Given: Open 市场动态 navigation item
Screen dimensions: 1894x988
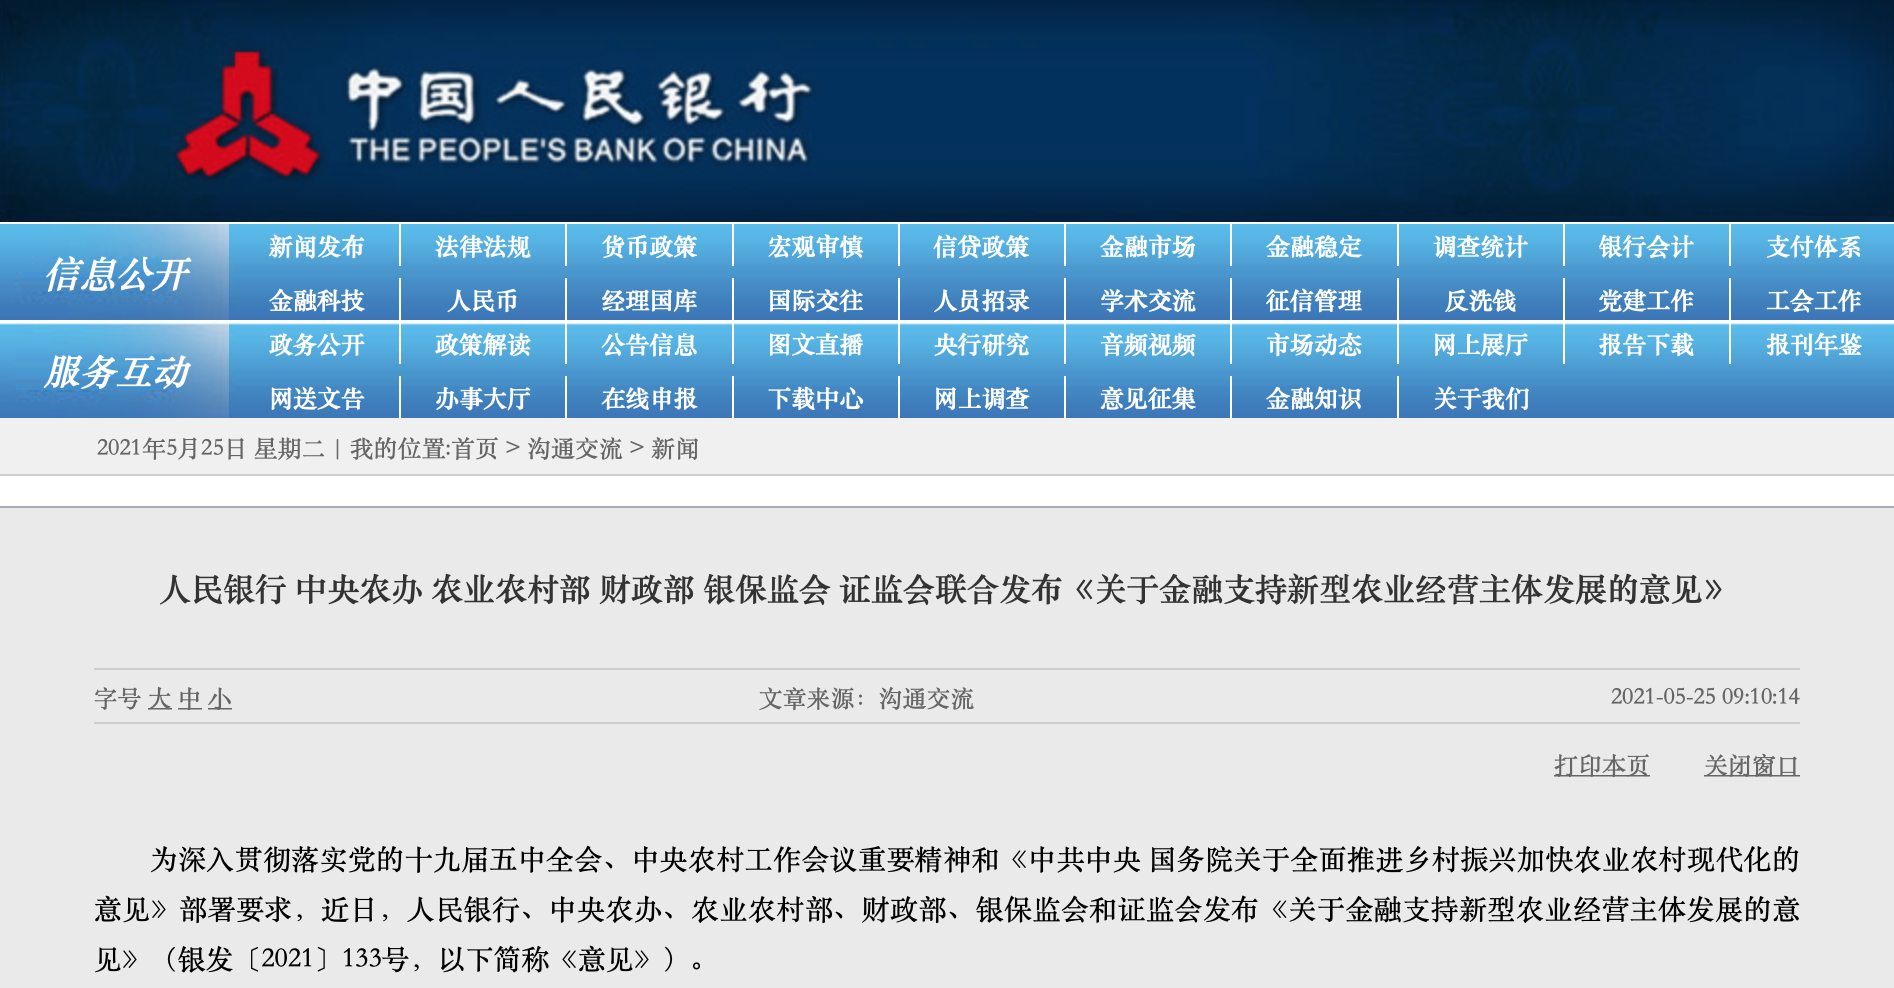Looking at the screenshot, I should [1313, 345].
